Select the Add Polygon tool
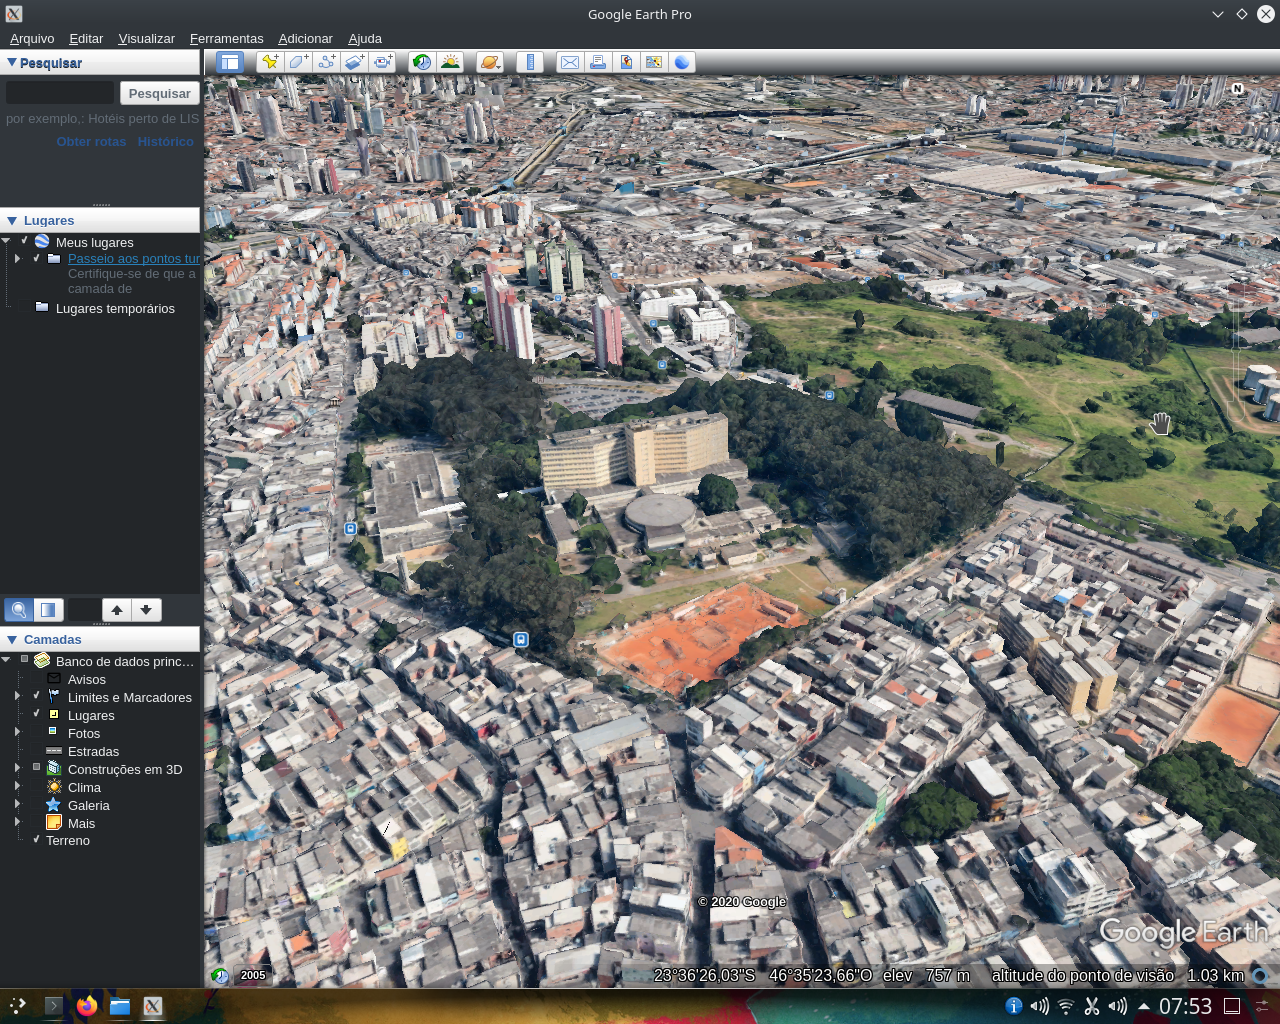The height and width of the screenshot is (1024, 1280). 297,61
